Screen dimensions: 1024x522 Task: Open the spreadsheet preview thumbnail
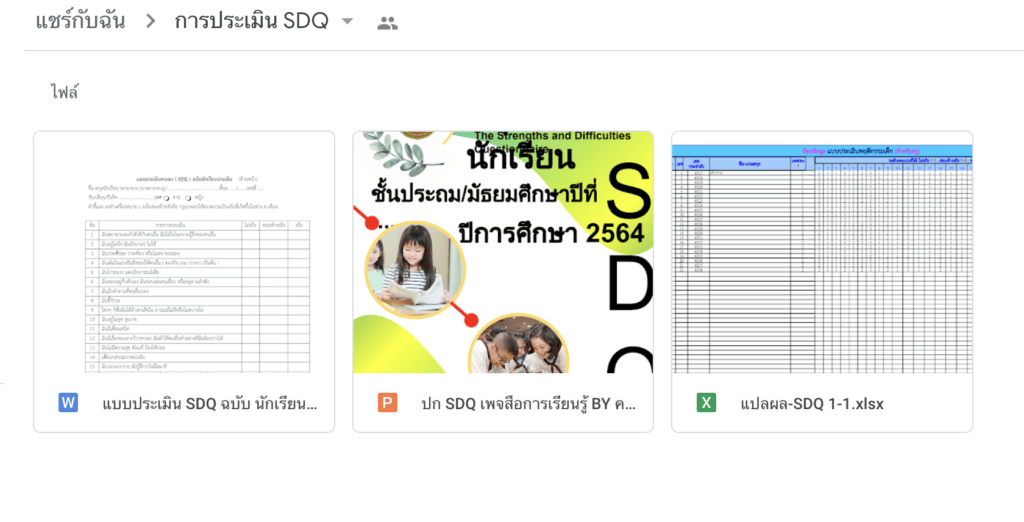coord(822,252)
